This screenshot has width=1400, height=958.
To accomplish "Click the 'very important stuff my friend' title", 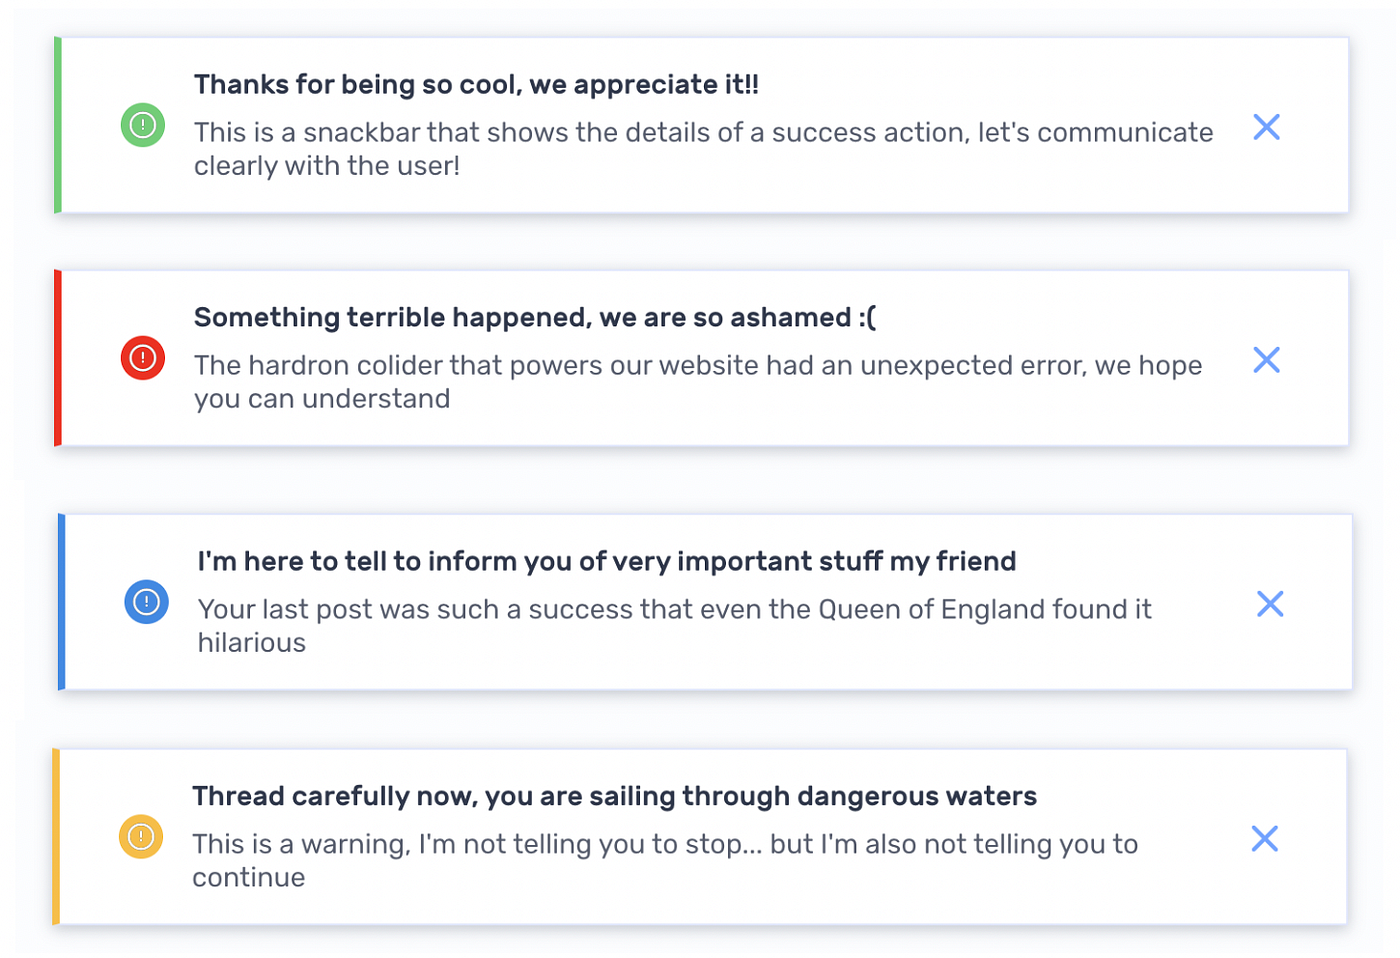I will (x=605, y=561).
